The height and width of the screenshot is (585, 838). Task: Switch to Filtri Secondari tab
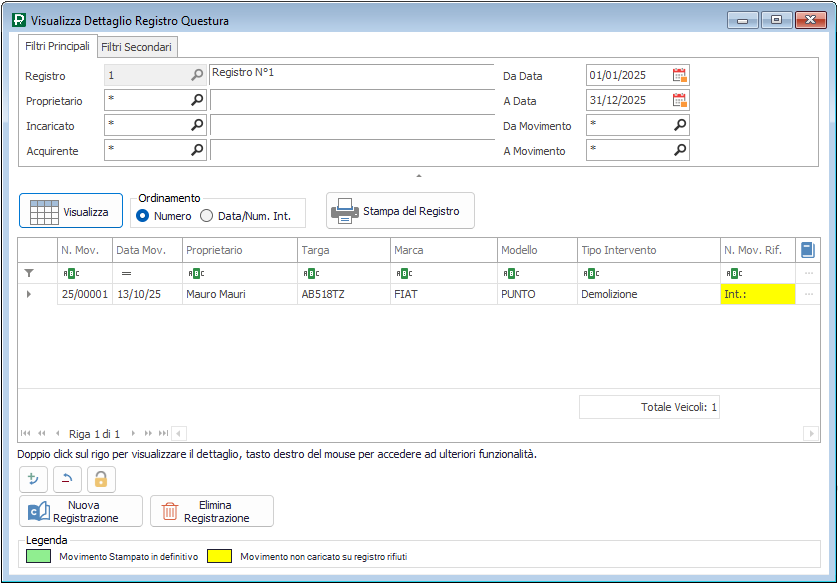point(137,47)
